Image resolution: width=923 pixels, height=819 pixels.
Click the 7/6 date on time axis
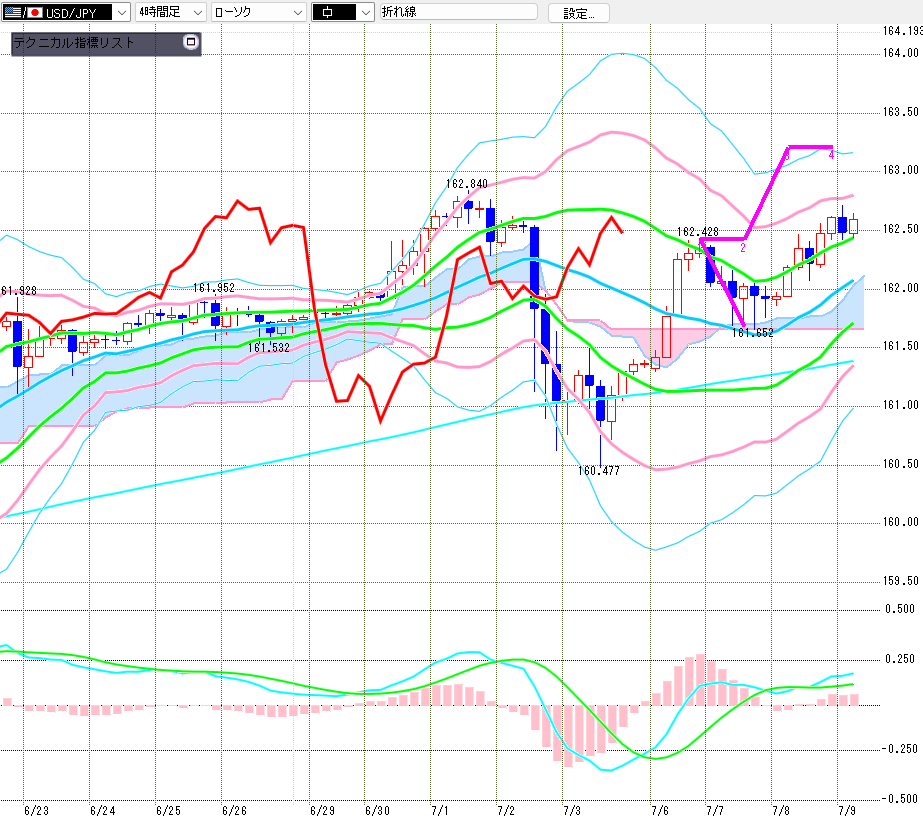[x=660, y=811]
